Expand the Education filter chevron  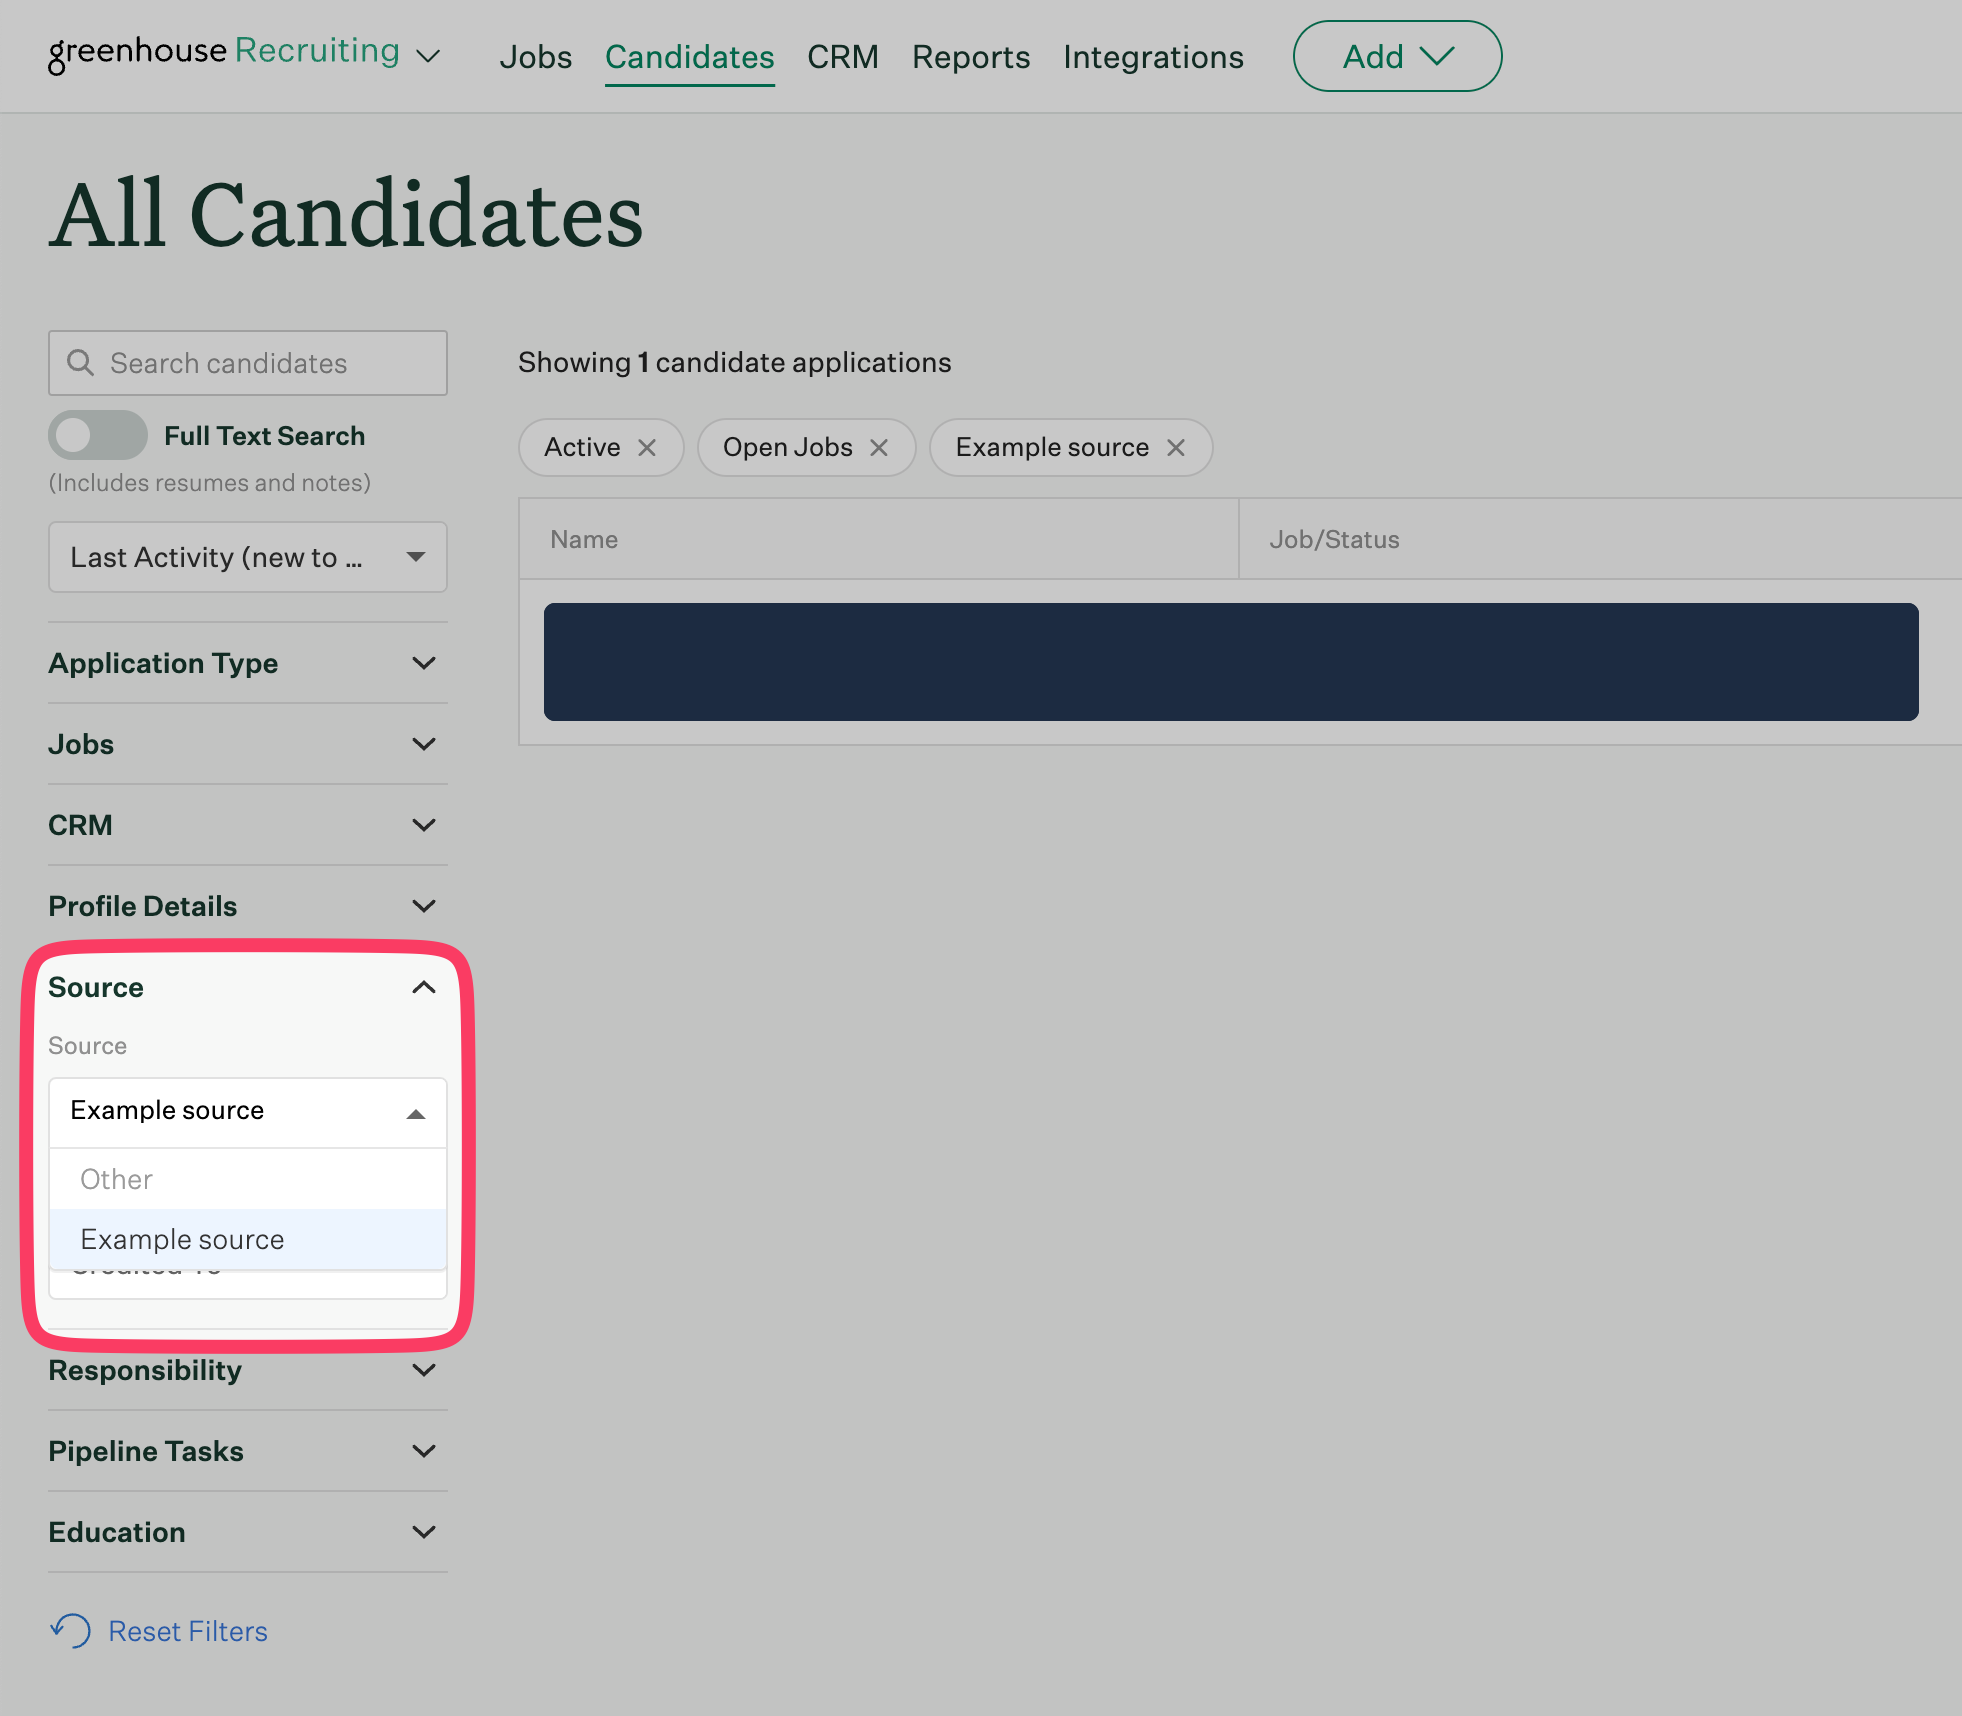point(424,1532)
